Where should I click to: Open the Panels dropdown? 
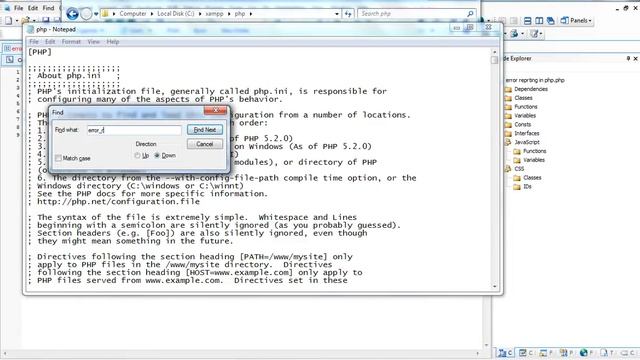pos(576,20)
